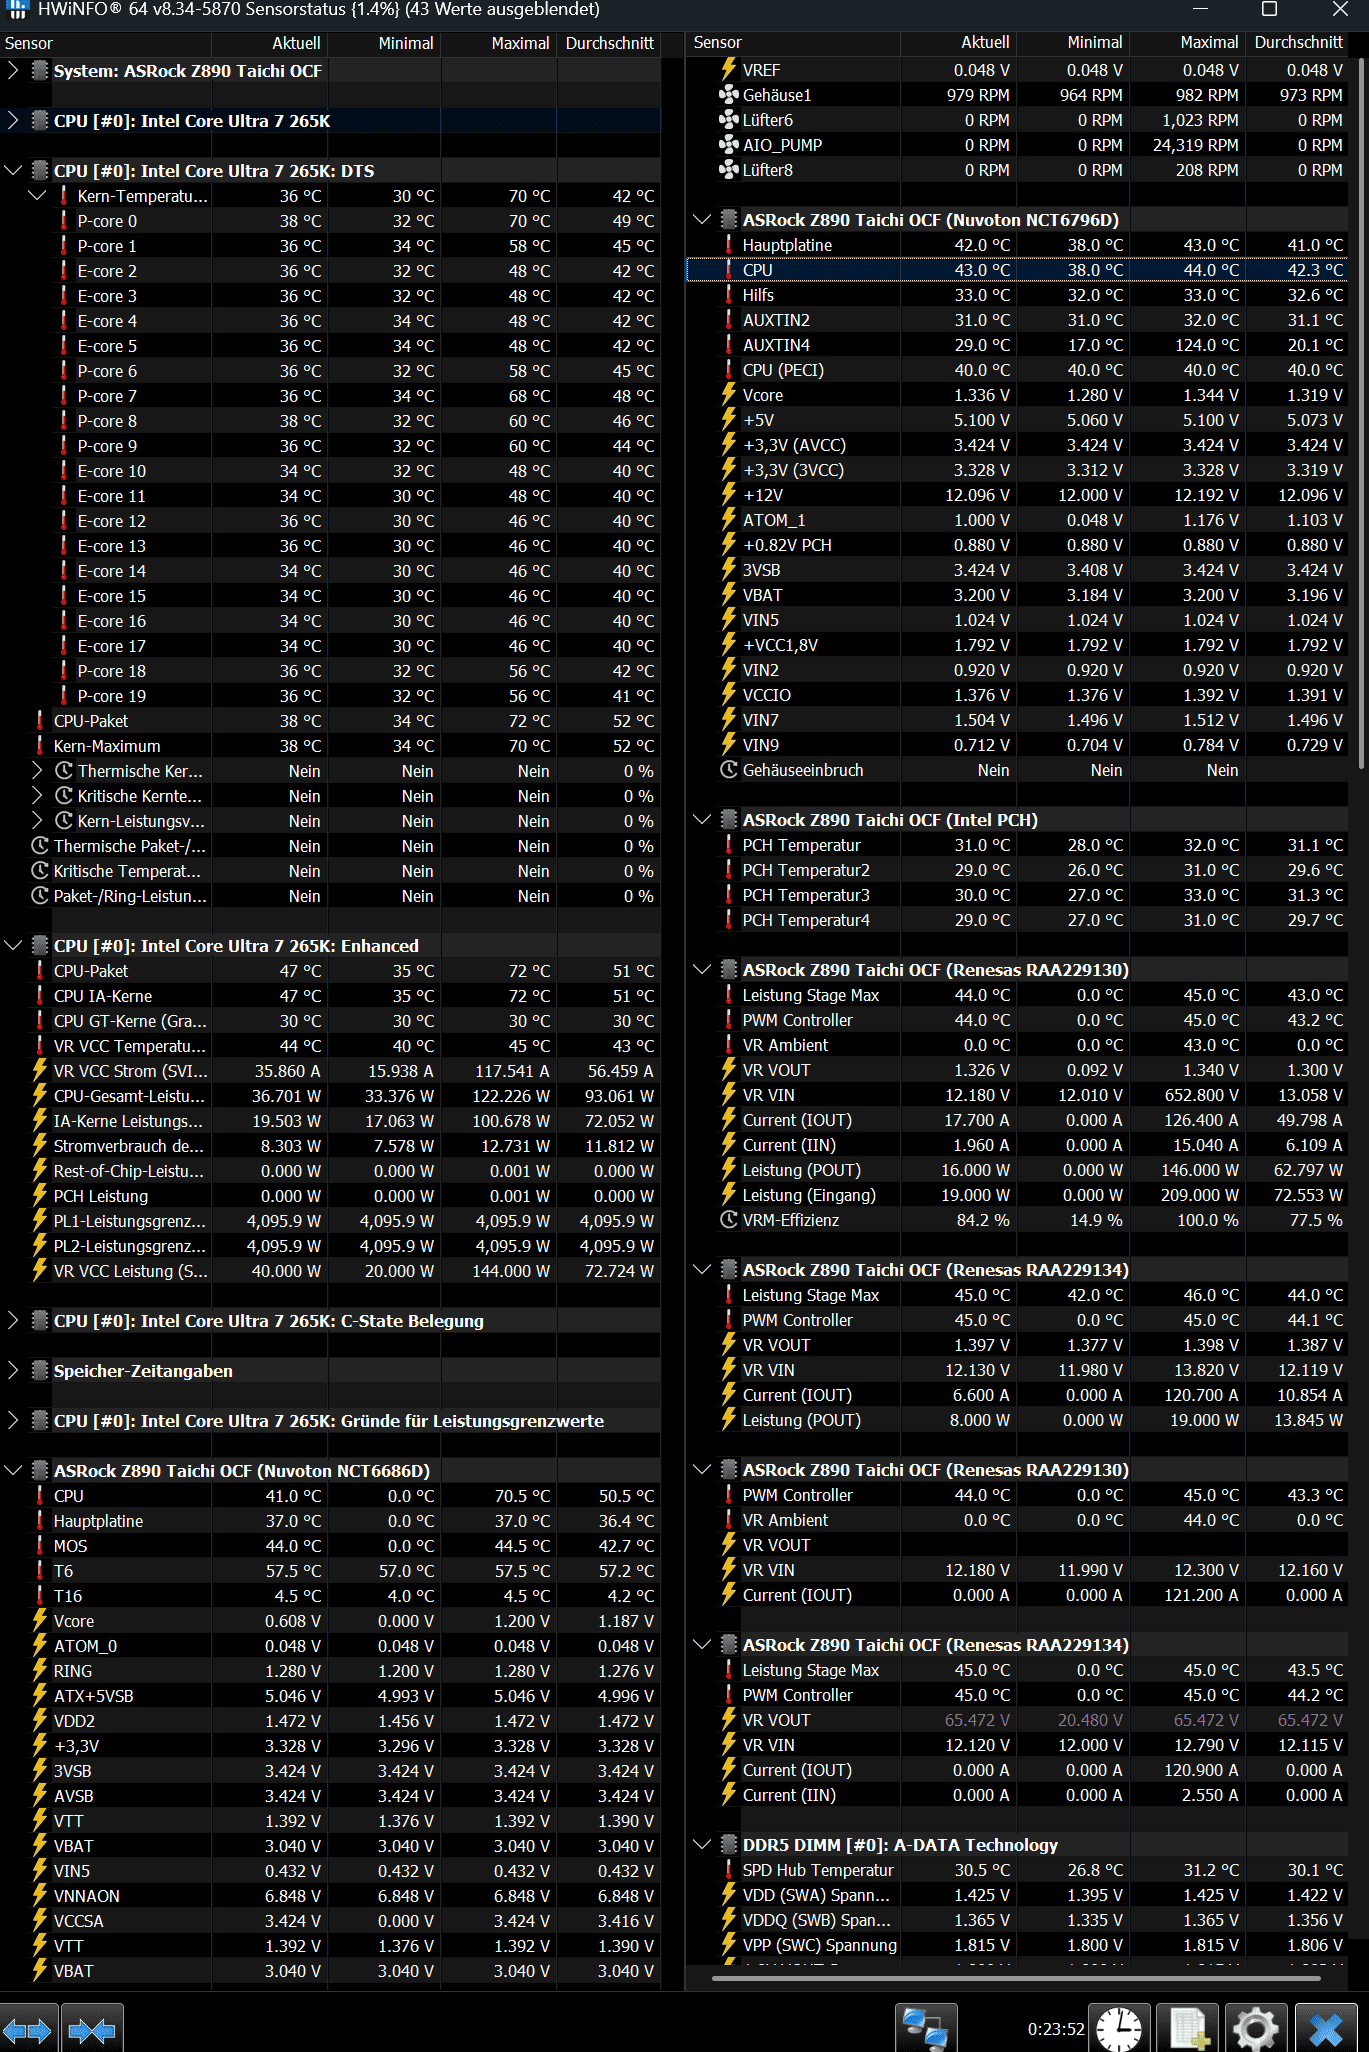
Task: Click the collapse-columns inward arrows button
Action: (92, 2030)
